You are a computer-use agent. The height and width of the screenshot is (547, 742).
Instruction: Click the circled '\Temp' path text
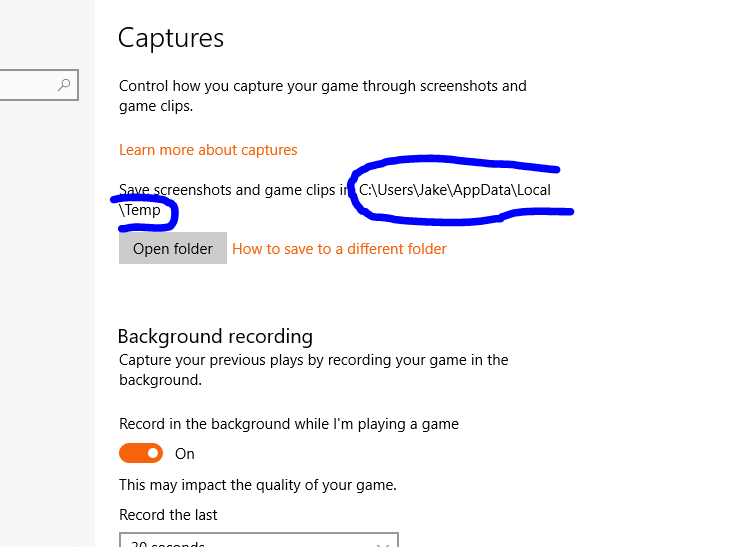[x=140, y=210]
